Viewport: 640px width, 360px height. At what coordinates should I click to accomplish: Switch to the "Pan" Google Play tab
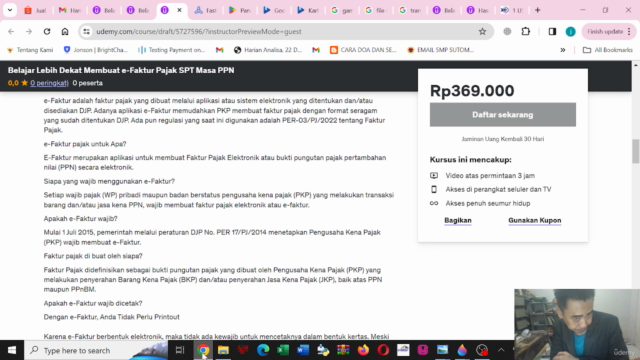(x=240, y=10)
